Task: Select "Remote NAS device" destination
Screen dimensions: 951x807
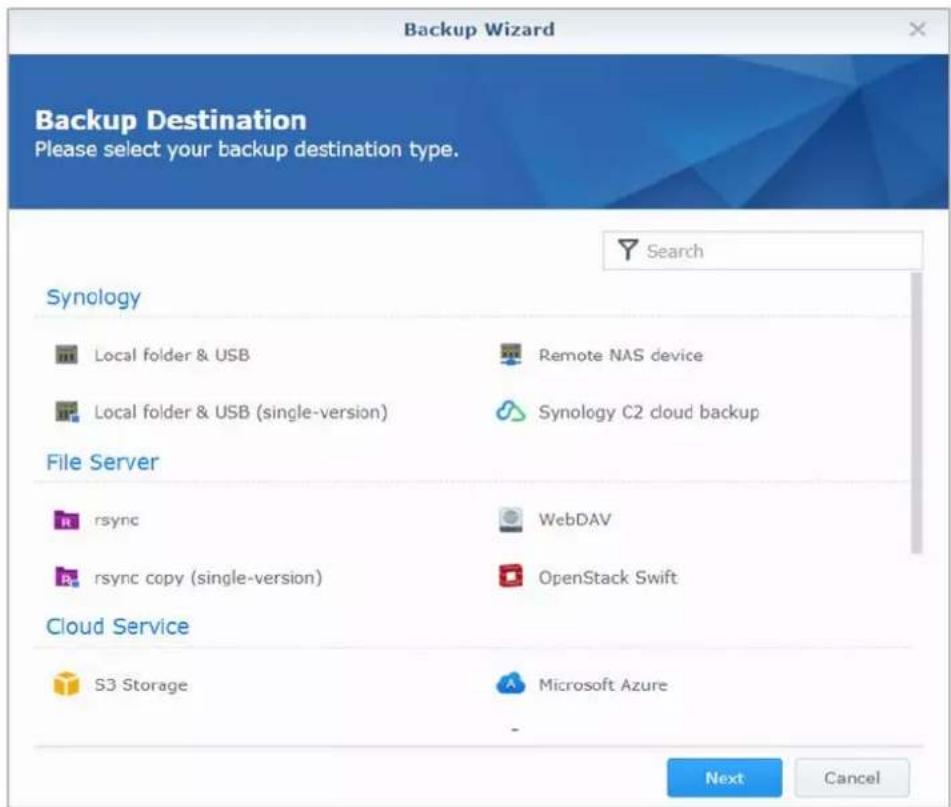Action: coord(620,355)
